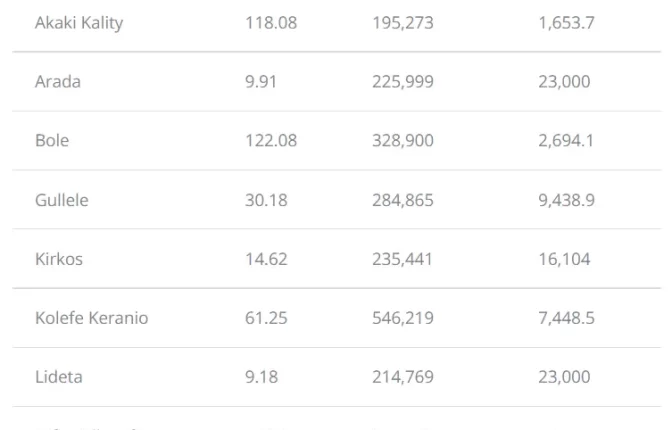
Task: Click area value 122.08 for Bole
Action: click(271, 141)
